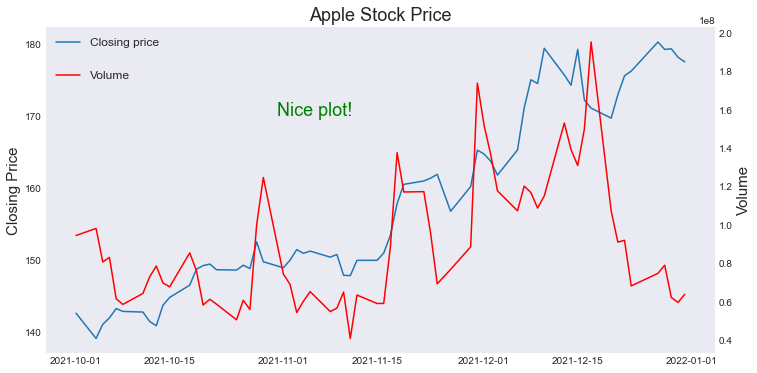Viewport: 757px width, 373px height.
Task: Click the "Apple Stock Price" chart title
Action: click(x=380, y=14)
